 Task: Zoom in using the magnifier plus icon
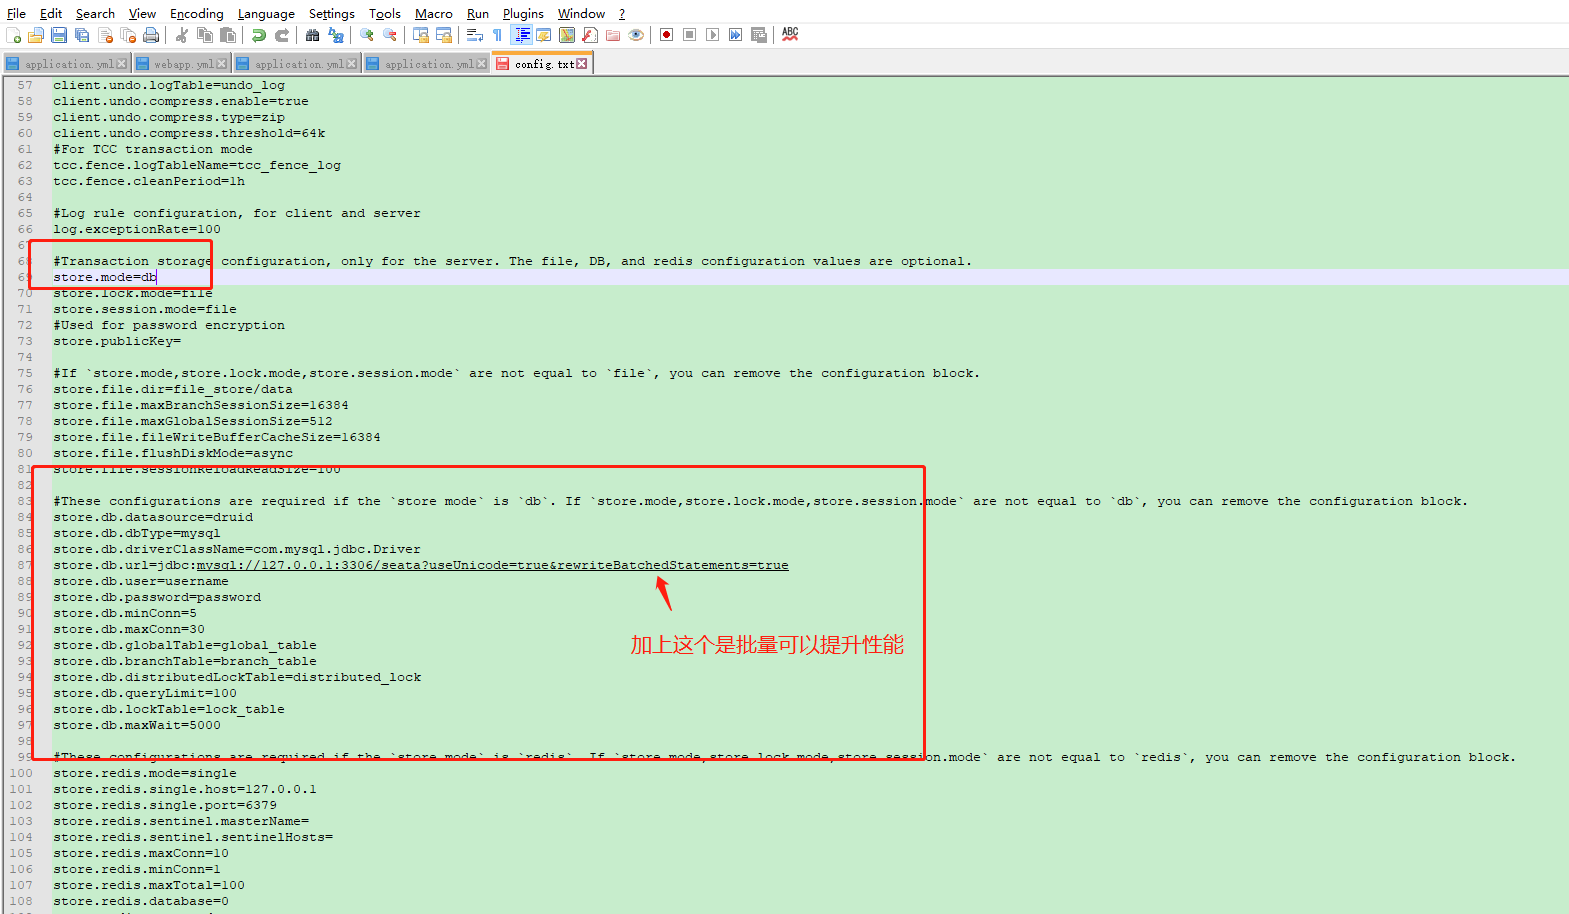click(367, 35)
